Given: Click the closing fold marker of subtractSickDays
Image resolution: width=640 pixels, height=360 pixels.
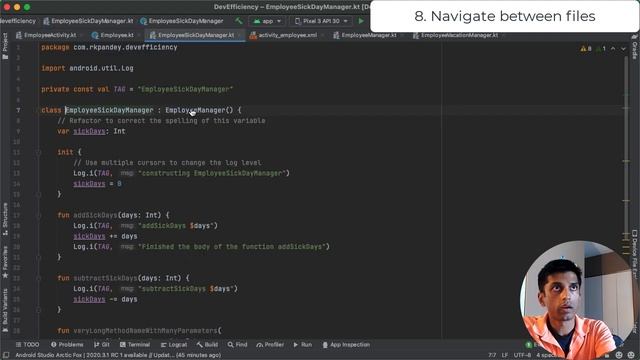Looking at the screenshot, I should coord(38,310).
